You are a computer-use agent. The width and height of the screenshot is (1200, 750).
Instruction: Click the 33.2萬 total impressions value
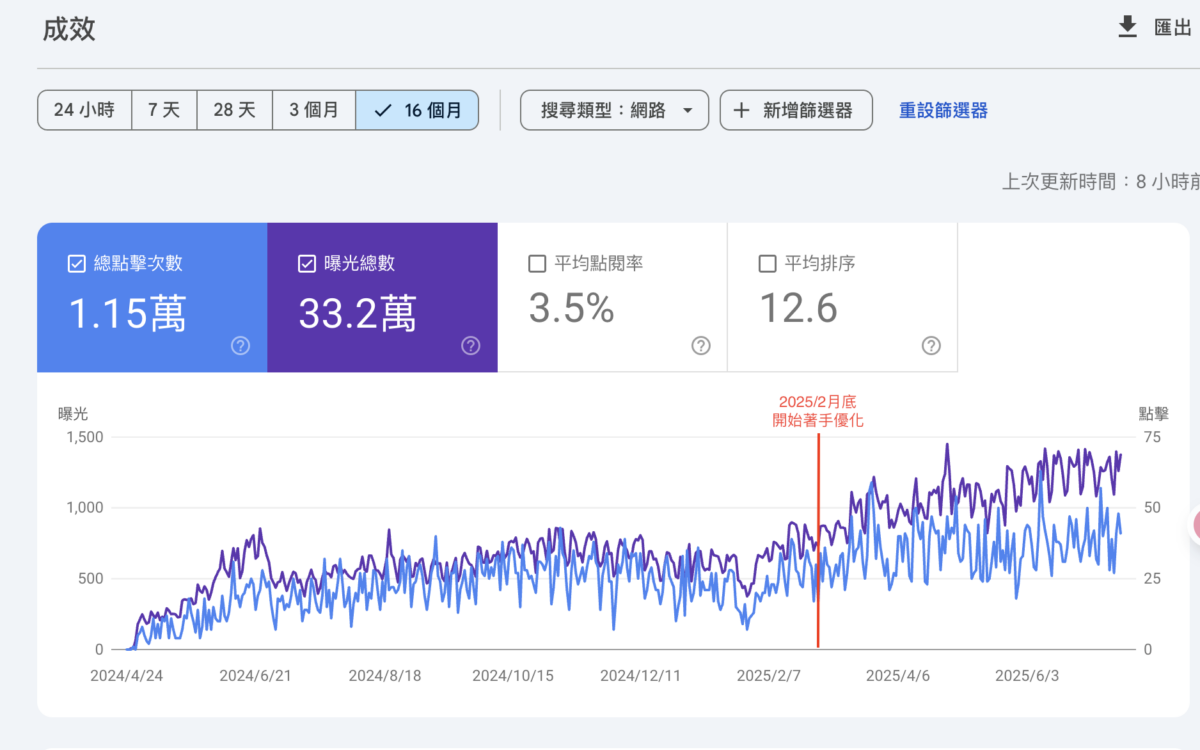(357, 313)
